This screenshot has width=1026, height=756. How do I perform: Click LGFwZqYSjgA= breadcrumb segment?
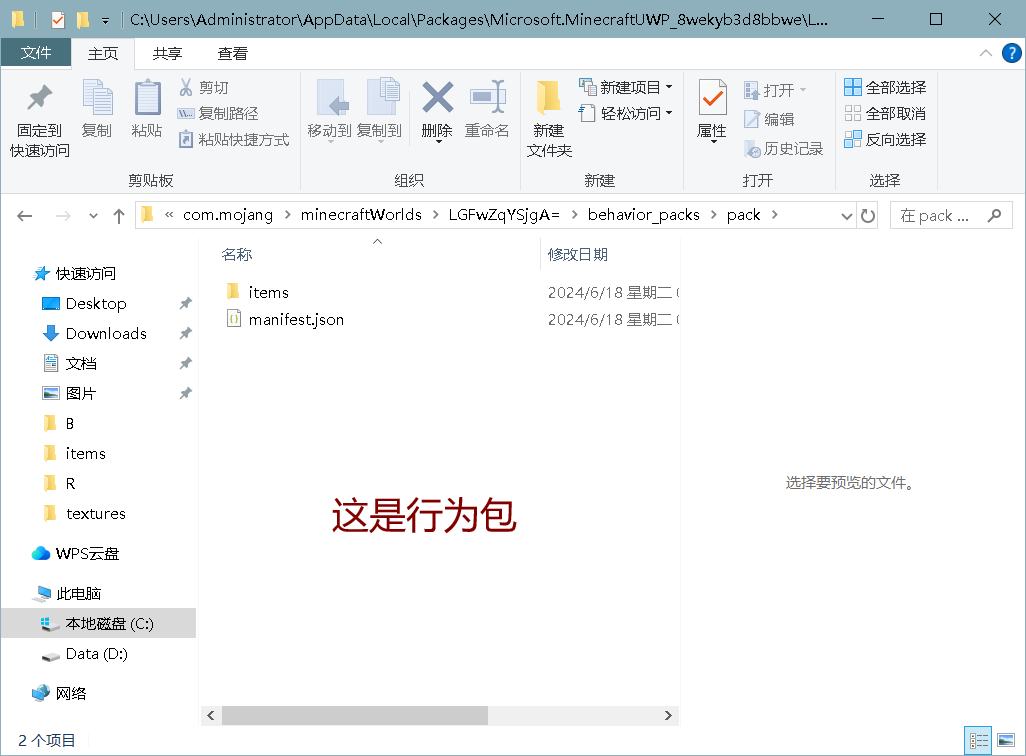point(504,215)
